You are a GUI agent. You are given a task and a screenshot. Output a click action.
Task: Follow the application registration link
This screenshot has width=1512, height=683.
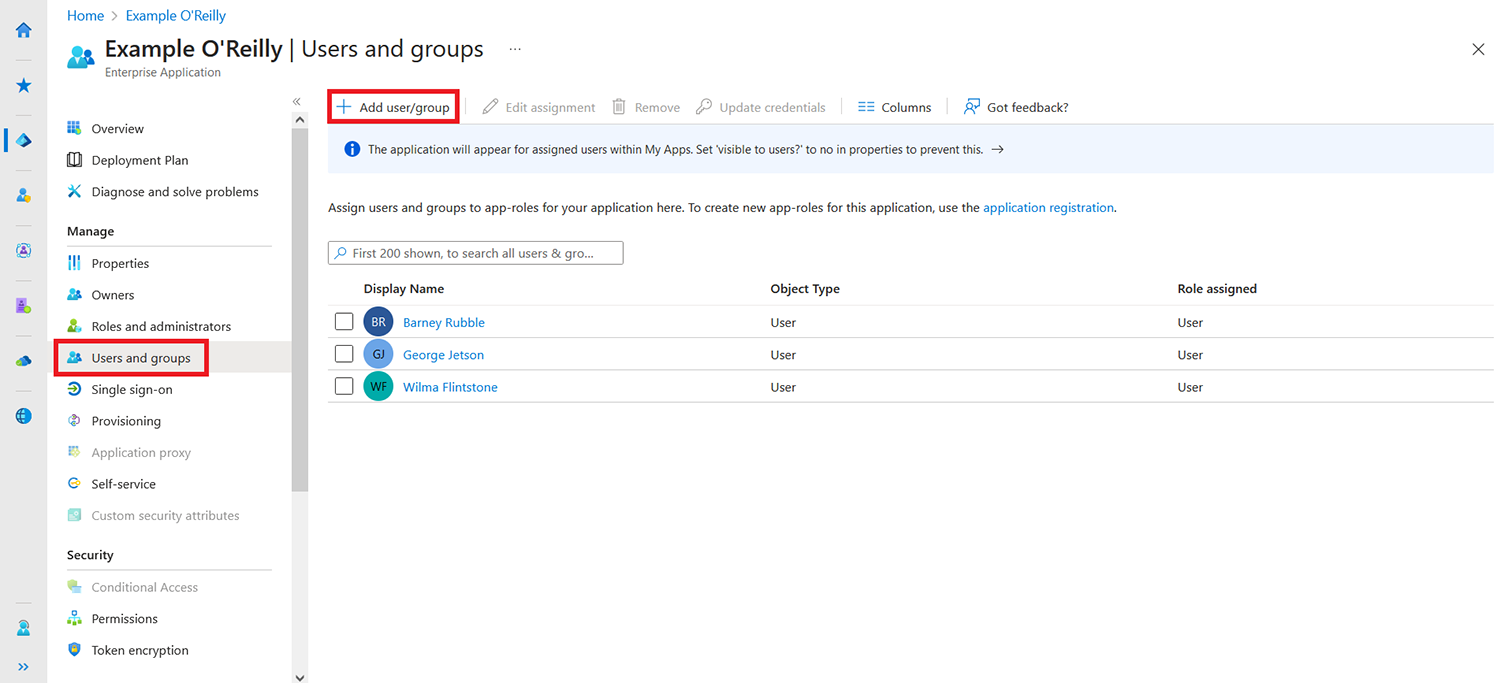(x=1048, y=208)
